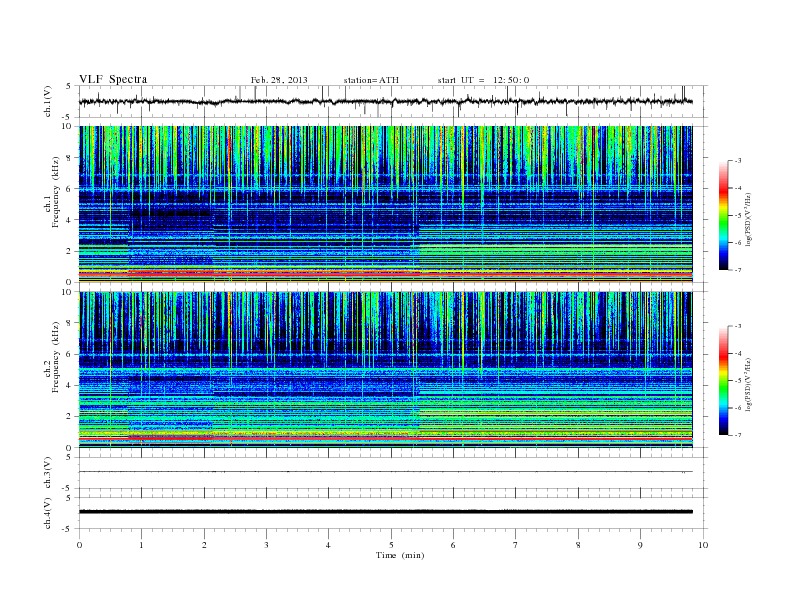Viewport: 792px width, 612px height.
Task: Click the 'ch.4(V)' axis label
Action: coord(47,513)
